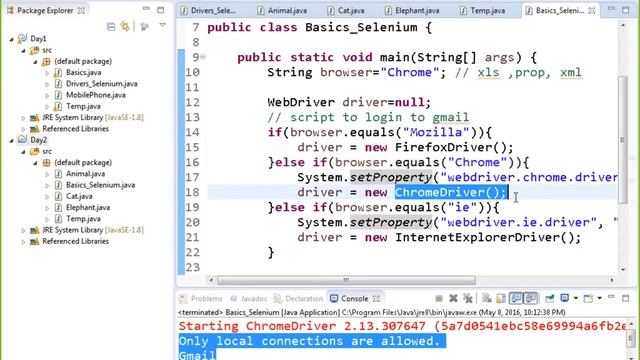Viewport: 640px width, 360px height.
Task: Click the Open Console icon
Action: 588,298
